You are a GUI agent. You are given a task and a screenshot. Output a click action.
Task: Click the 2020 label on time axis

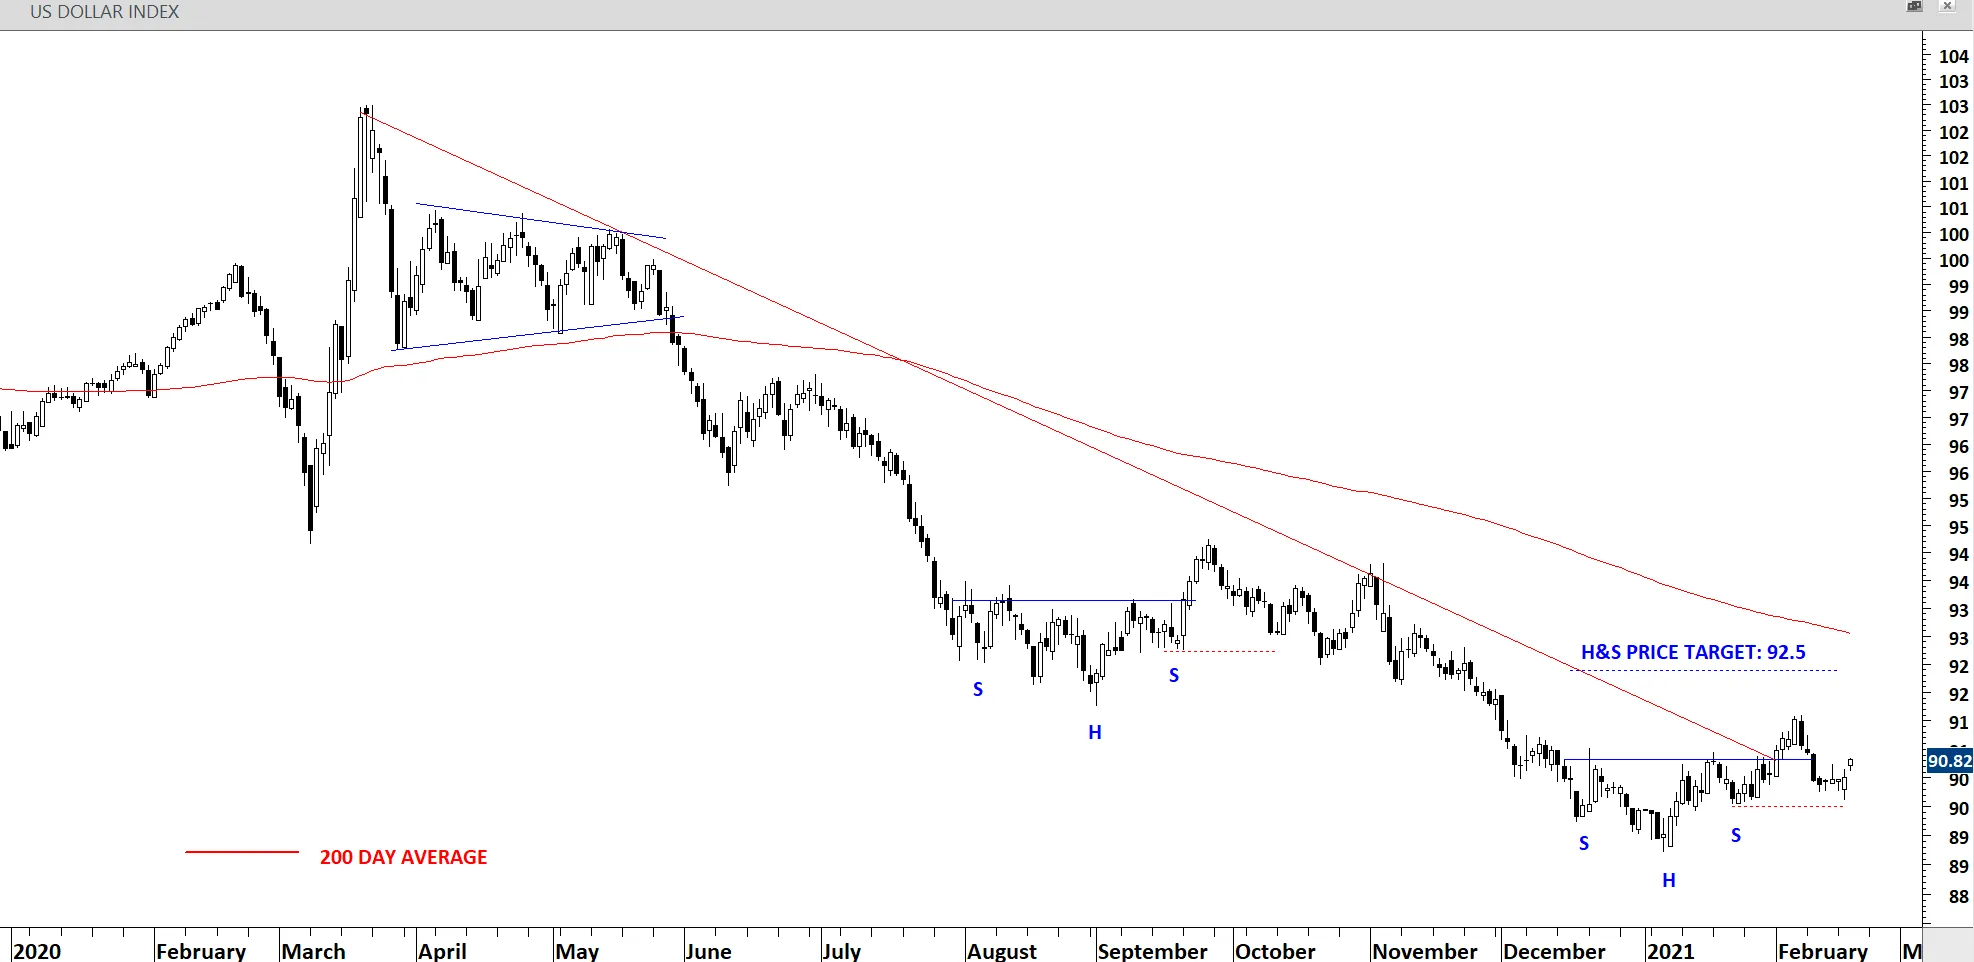tap(37, 951)
